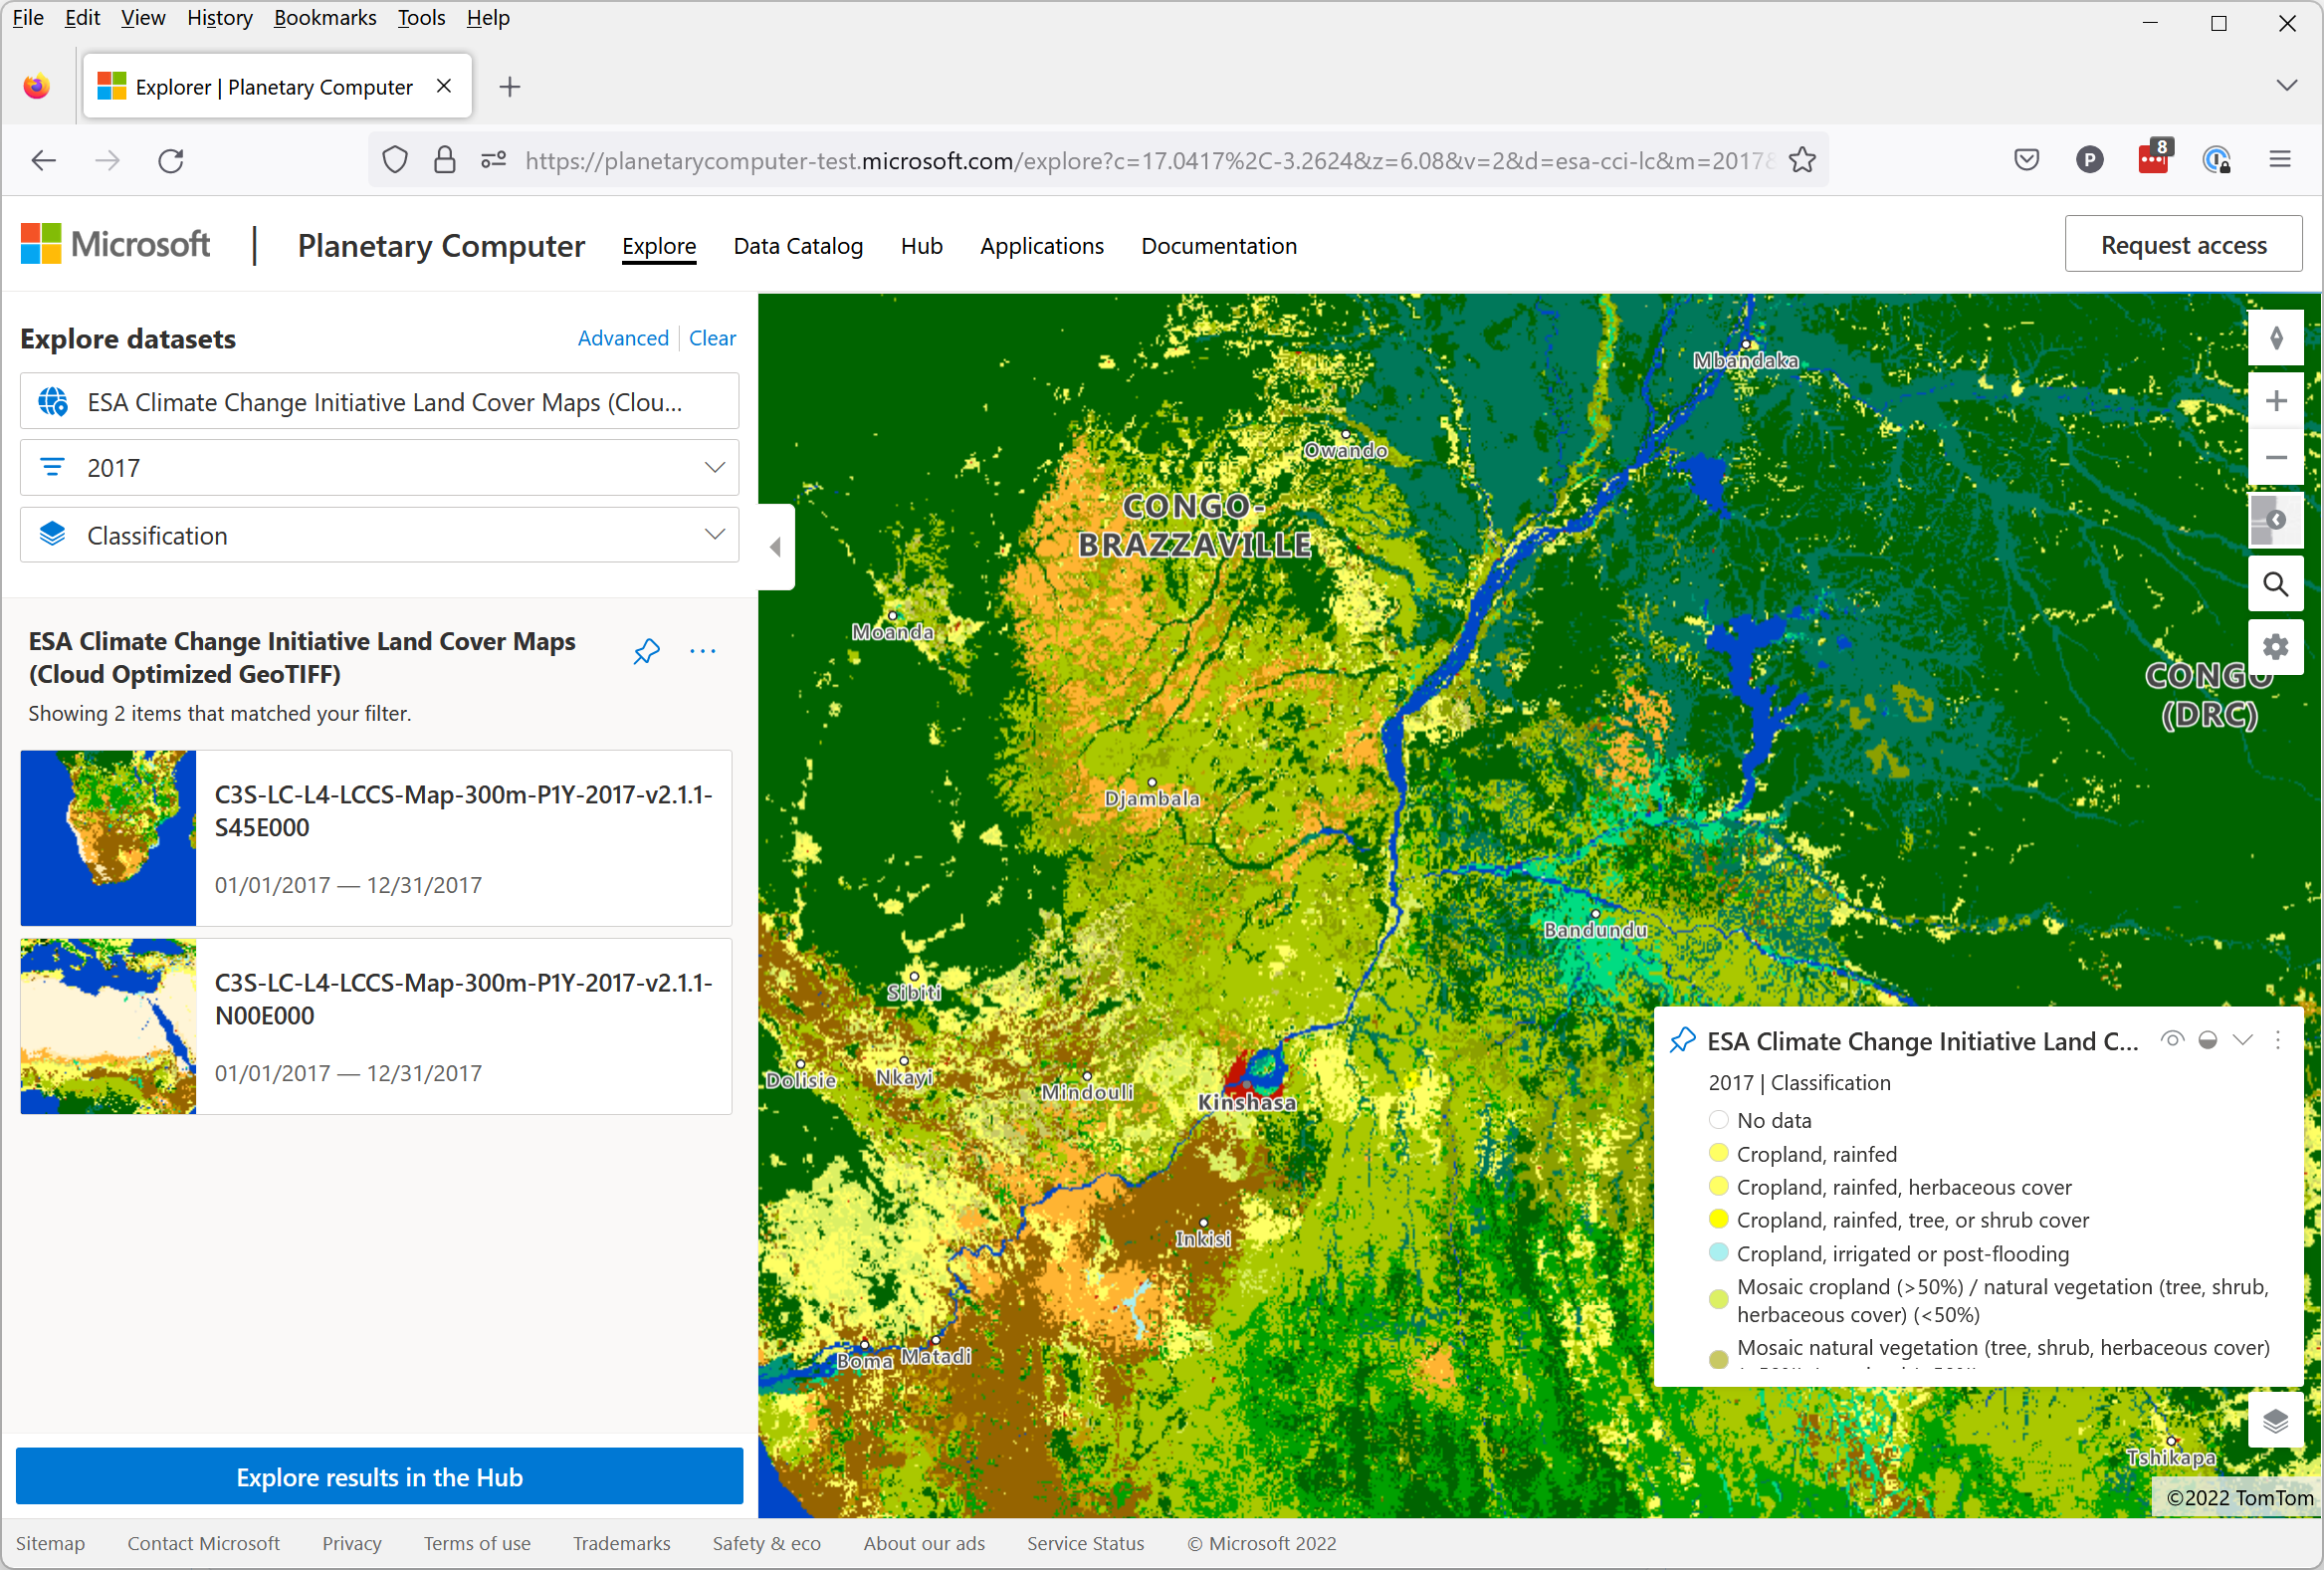The height and width of the screenshot is (1570, 2324).
Task: Click the blue pin in the legend panel
Action: click(1682, 1040)
